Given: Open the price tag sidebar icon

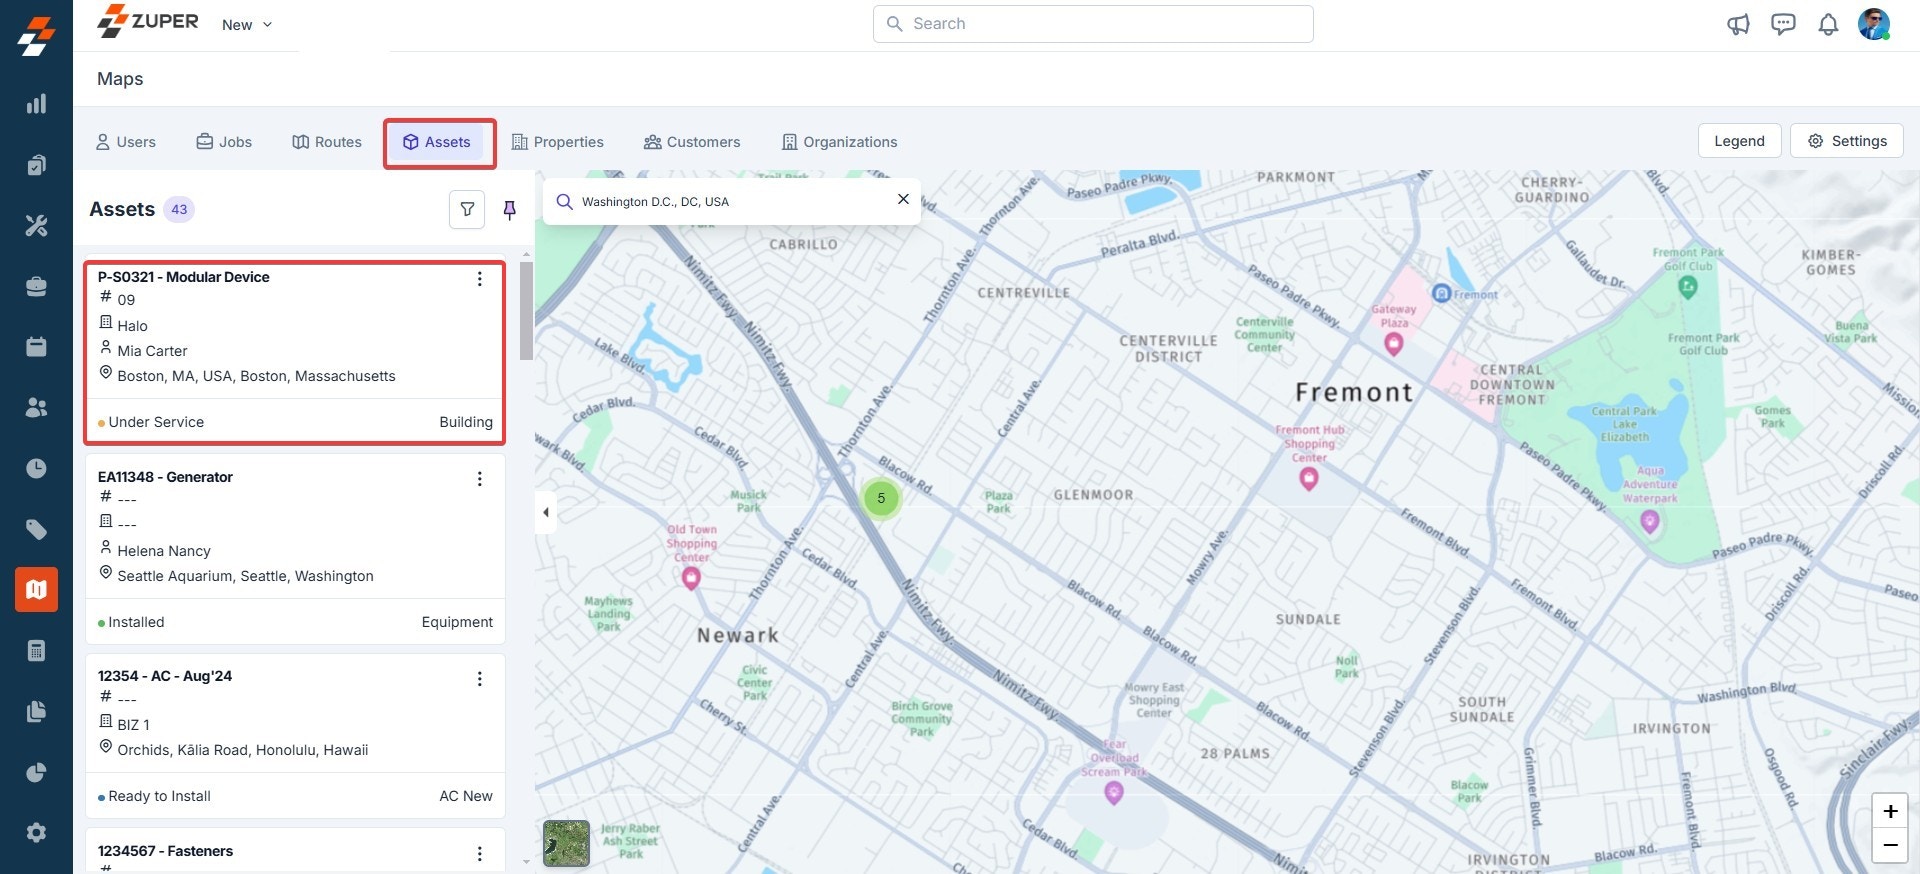Looking at the screenshot, I should 36,529.
